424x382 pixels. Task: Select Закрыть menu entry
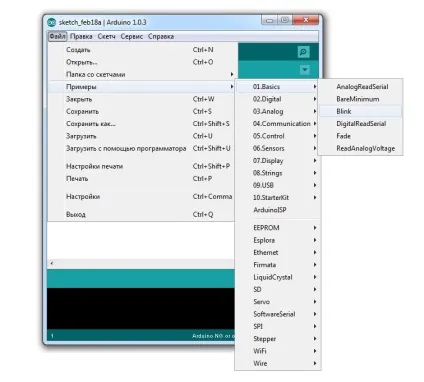[141, 99]
